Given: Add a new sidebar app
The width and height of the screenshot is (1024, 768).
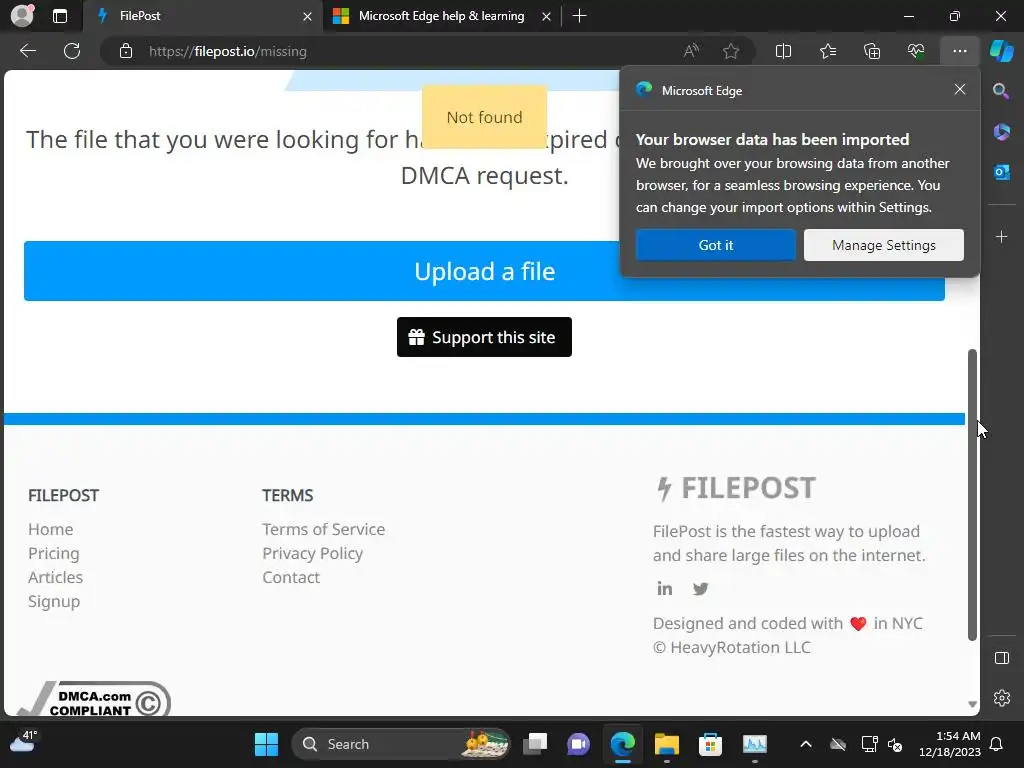Looking at the screenshot, I should [x=1001, y=236].
